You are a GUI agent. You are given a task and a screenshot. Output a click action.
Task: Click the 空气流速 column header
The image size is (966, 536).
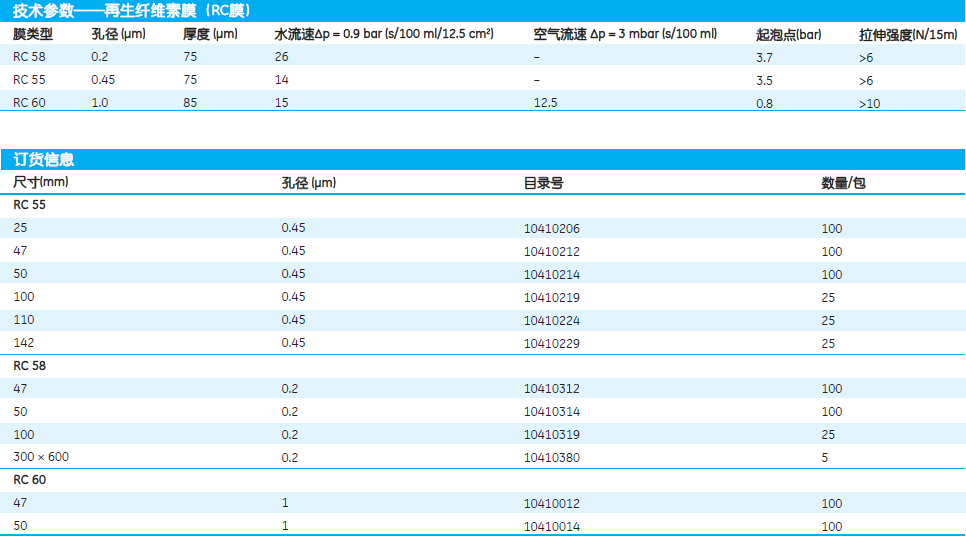[x=625, y=34]
